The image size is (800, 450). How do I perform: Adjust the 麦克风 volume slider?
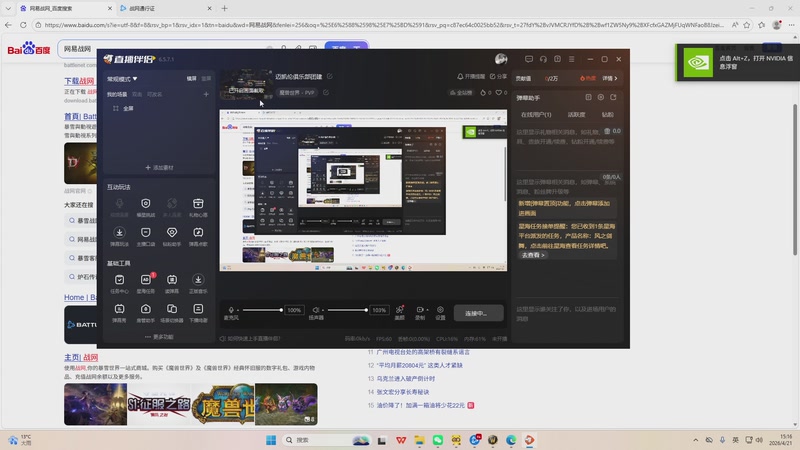(262, 310)
